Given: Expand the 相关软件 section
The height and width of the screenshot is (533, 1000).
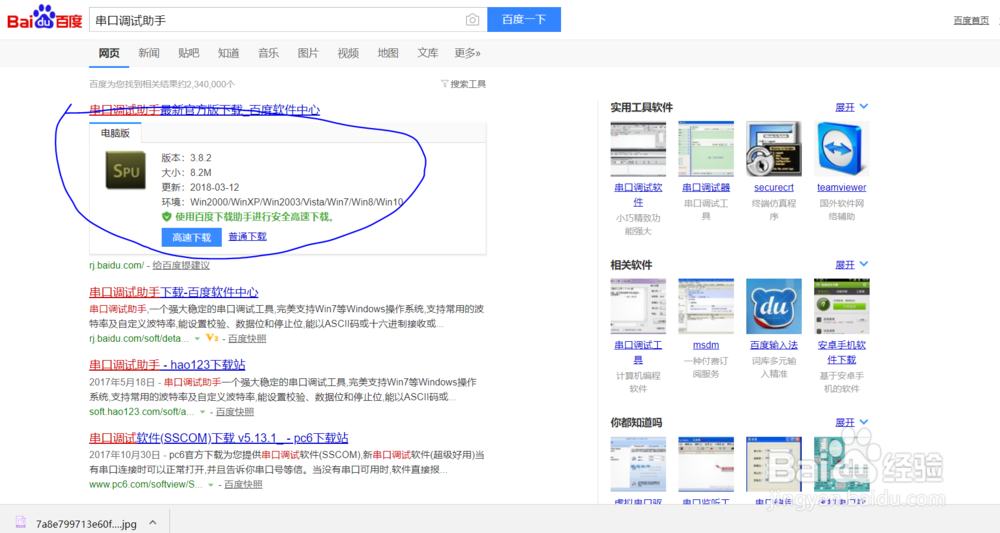Looking at the screenshot, I should 851,265.
